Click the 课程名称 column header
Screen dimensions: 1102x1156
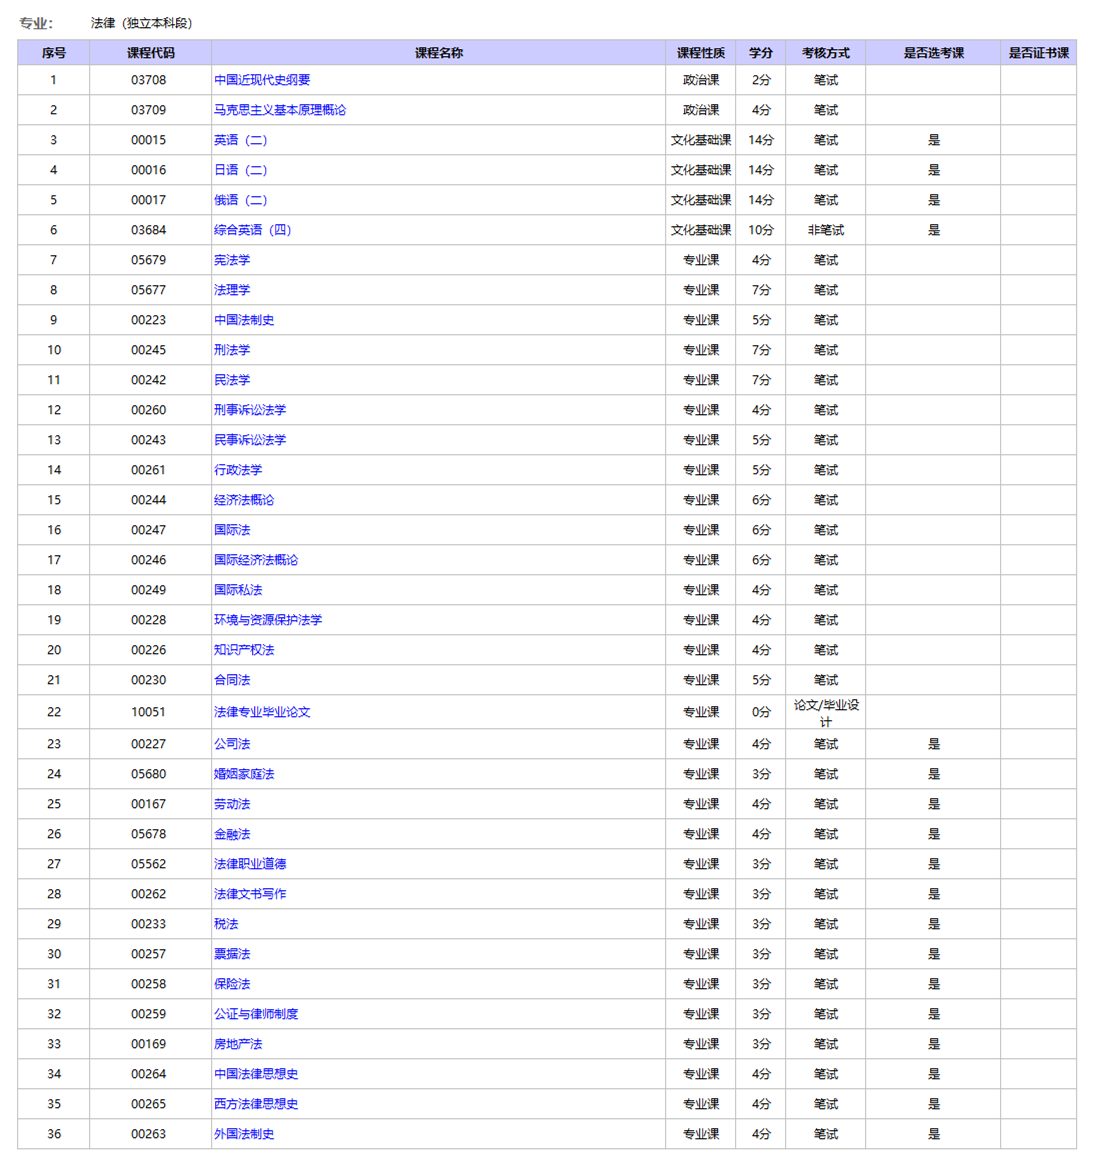click(439, 53)
